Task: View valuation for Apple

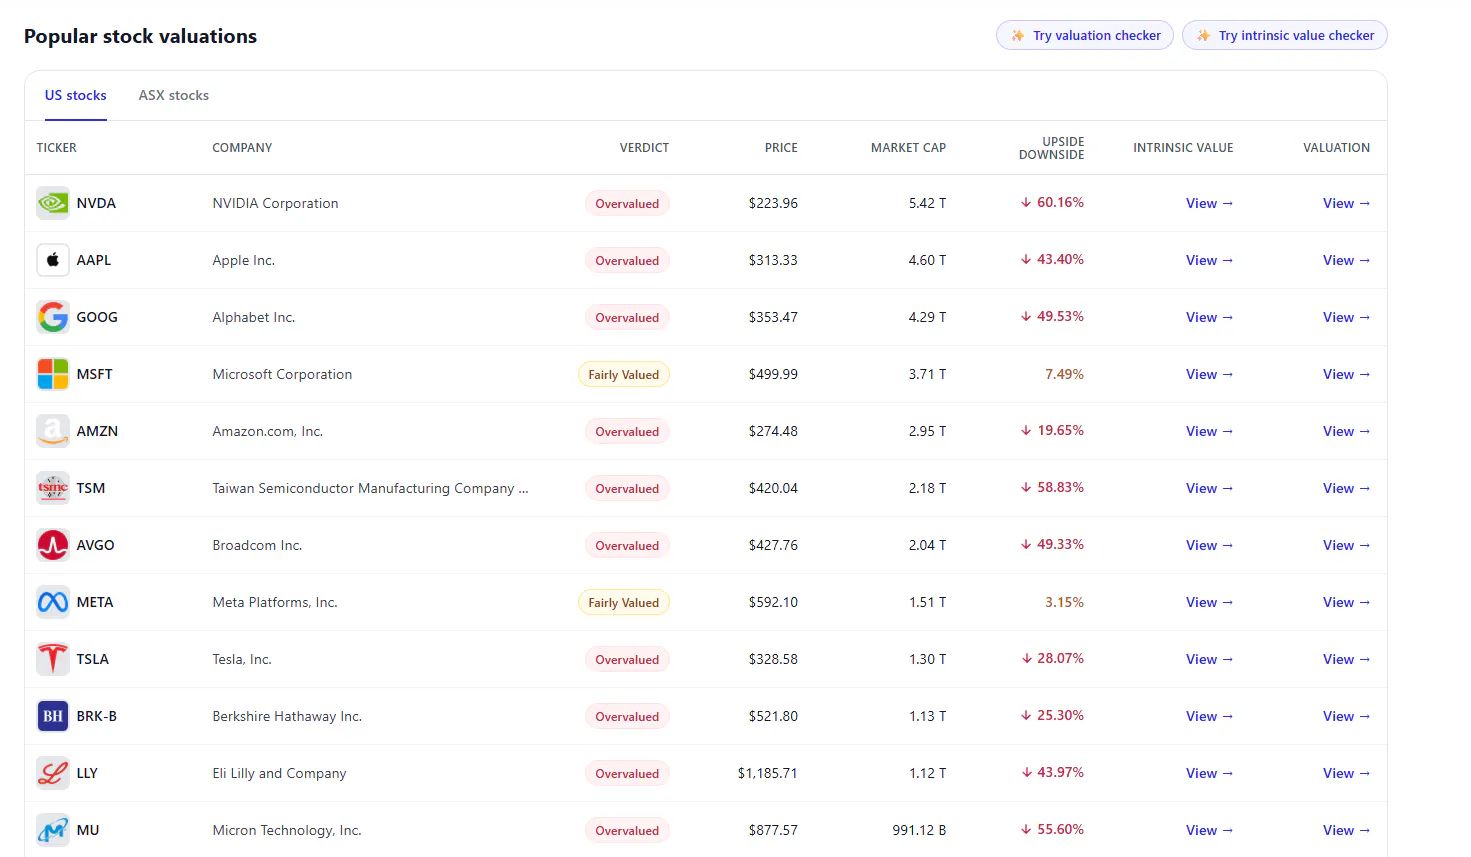Action: coord(1346,260)
